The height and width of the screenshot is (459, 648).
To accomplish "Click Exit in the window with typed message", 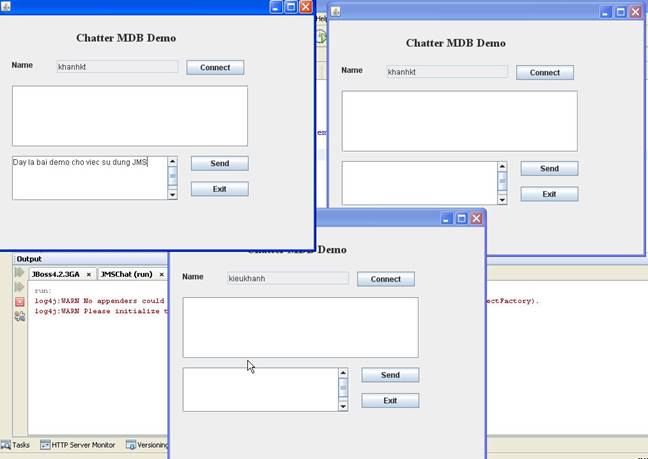I will pyautogui.click(x=219, y=189).
